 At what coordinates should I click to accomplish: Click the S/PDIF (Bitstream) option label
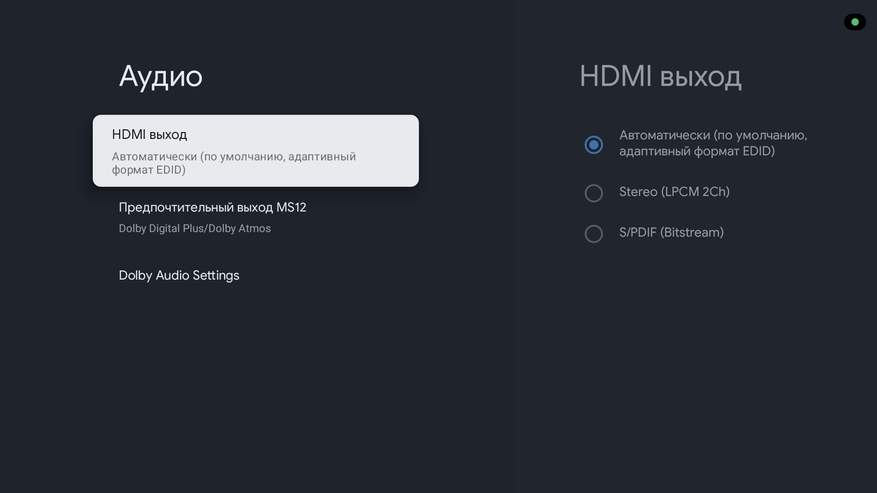tap(671, 233)
